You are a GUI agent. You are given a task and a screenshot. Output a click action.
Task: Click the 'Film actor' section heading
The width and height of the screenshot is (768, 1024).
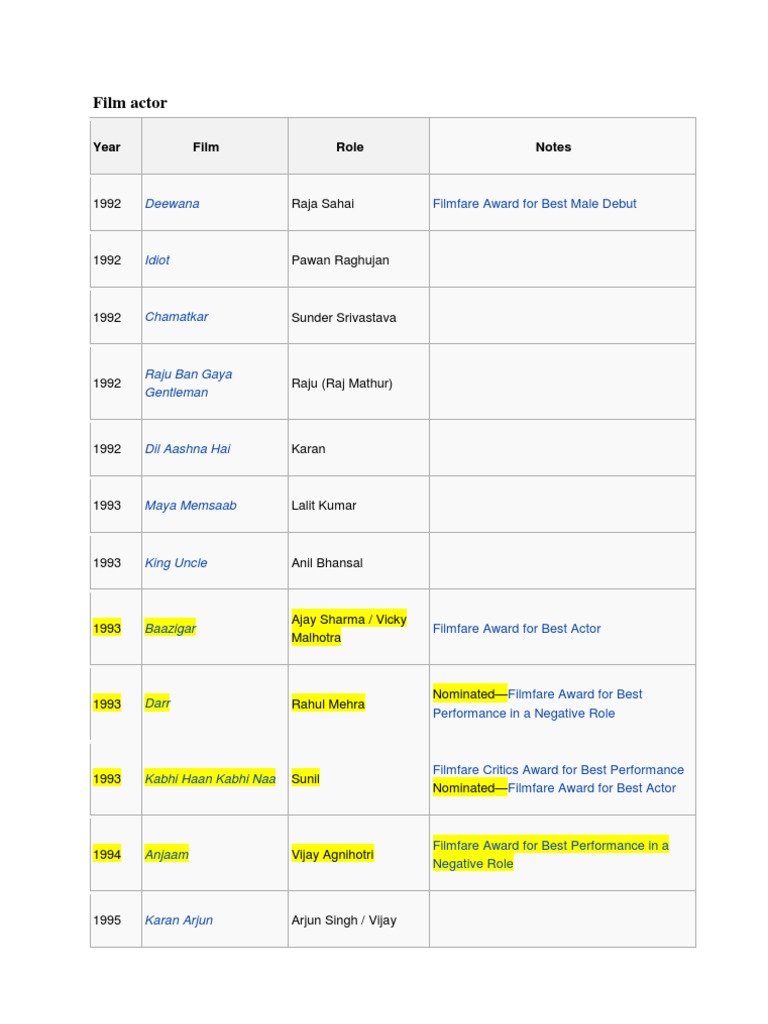130,103
